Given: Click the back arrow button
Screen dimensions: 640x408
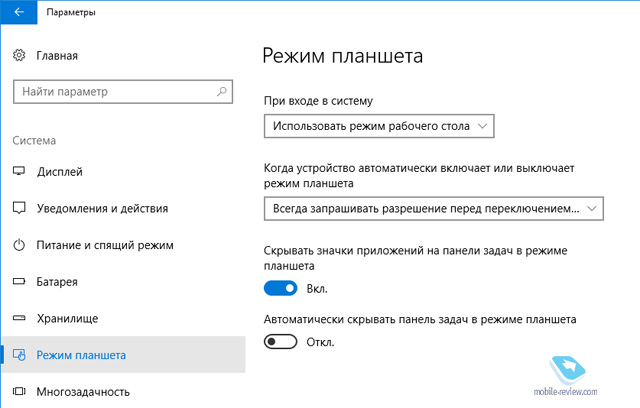Looking at the screenshot, I should pos(19,12).
